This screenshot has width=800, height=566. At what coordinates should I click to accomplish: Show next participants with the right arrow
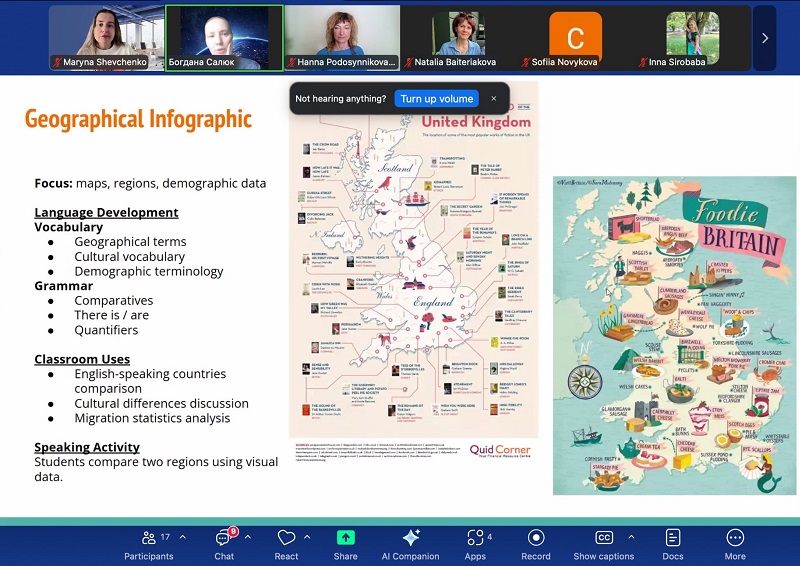tap(765, 38)
